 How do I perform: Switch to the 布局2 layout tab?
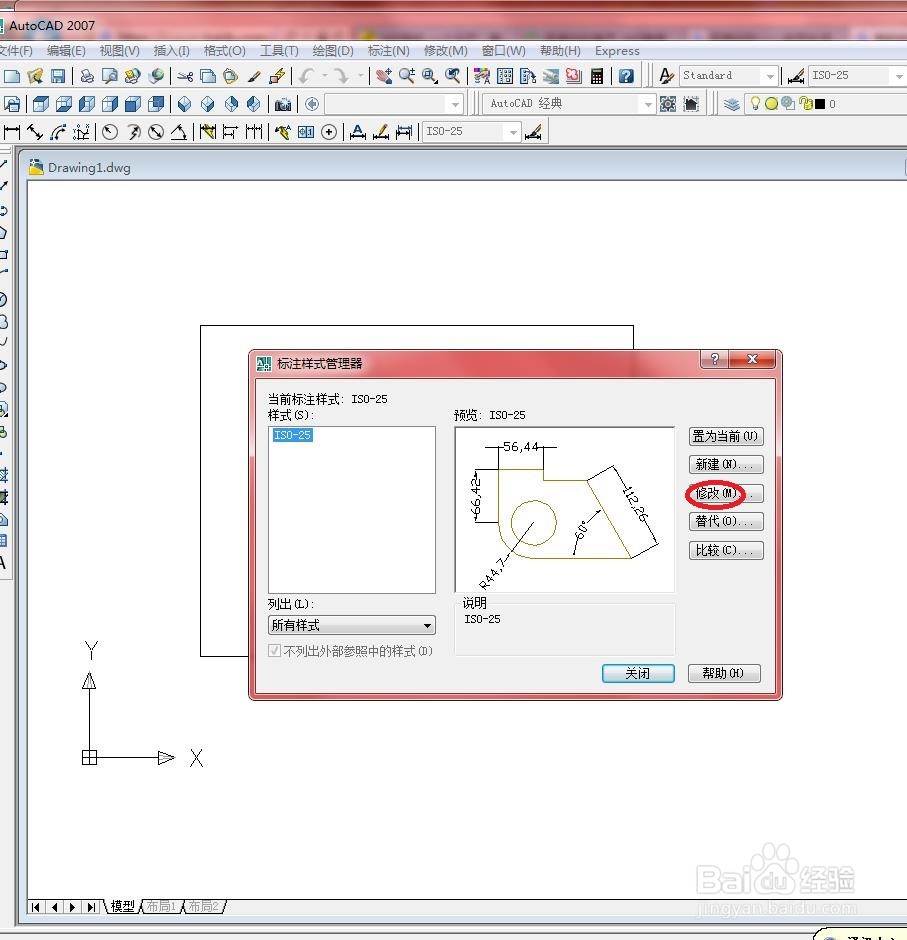pos(203,906)
